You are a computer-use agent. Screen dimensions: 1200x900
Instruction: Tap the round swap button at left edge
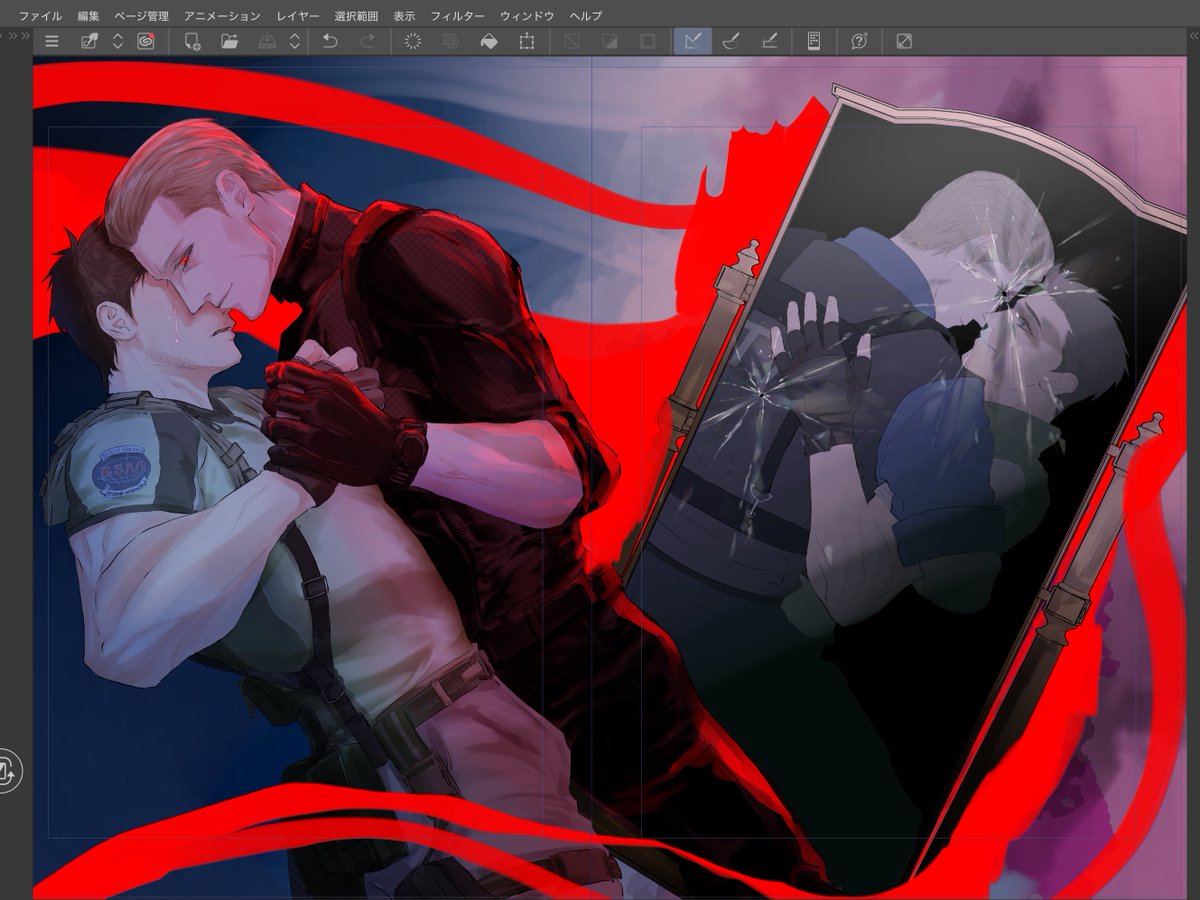pyautogui.click(x=6, y=772)
